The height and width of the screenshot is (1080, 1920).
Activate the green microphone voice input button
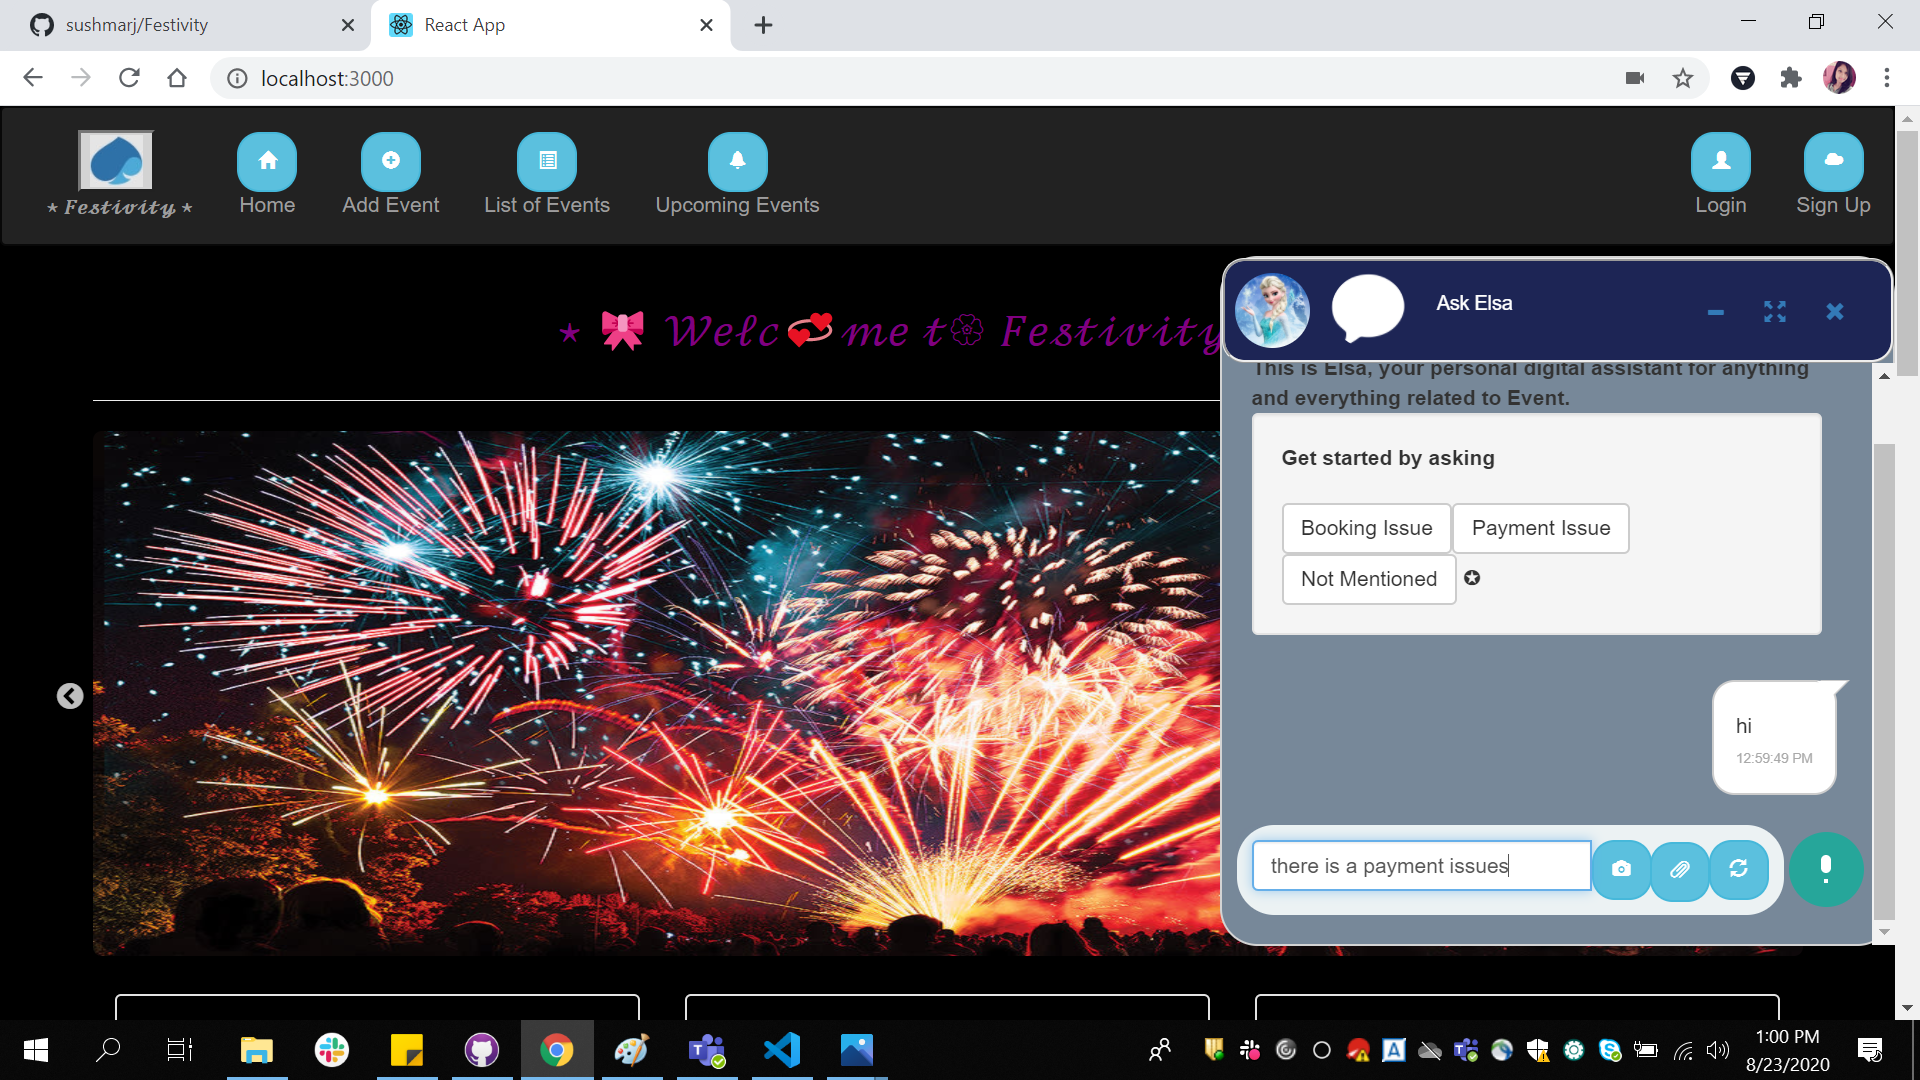point(1827,870)
